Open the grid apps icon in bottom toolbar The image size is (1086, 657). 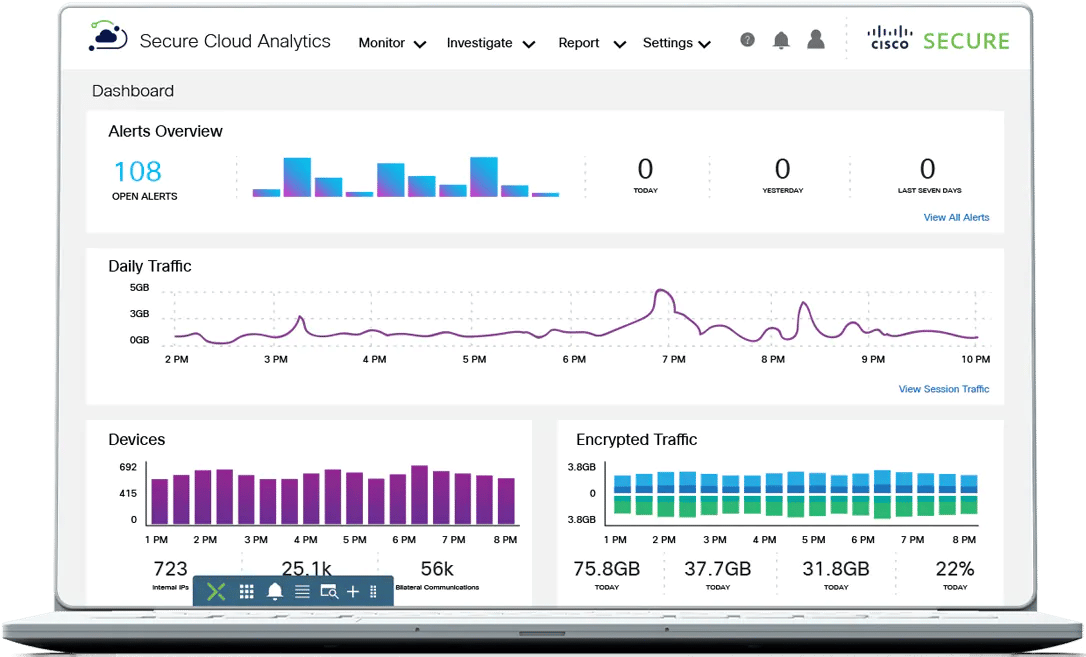tap(246, 591)
